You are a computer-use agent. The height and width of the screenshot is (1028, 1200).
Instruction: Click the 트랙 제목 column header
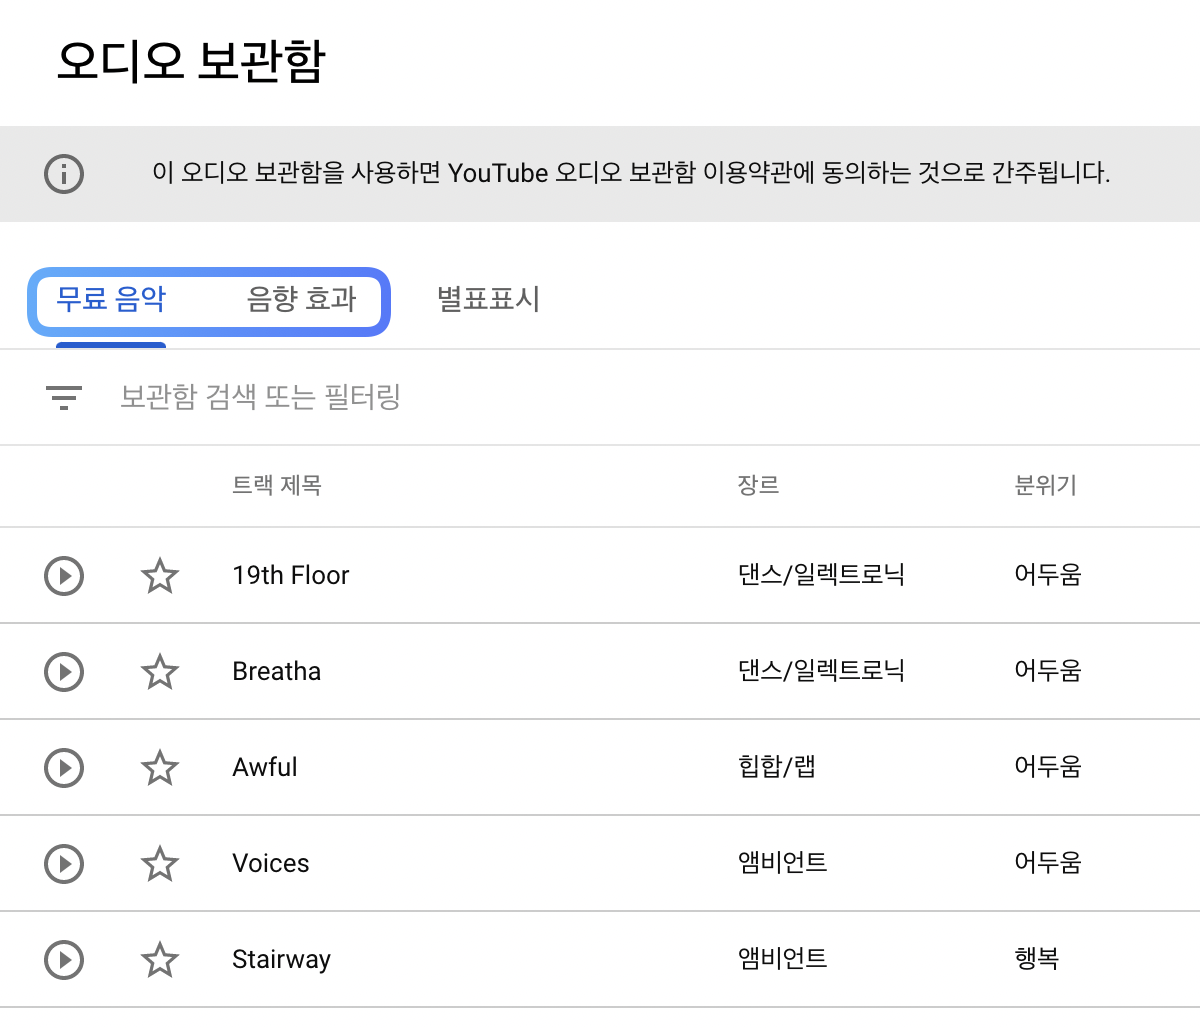(277, 486)
